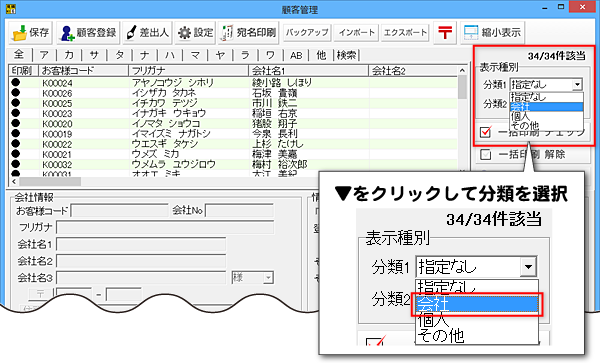Click the app icon in title bar

(11, 8)
